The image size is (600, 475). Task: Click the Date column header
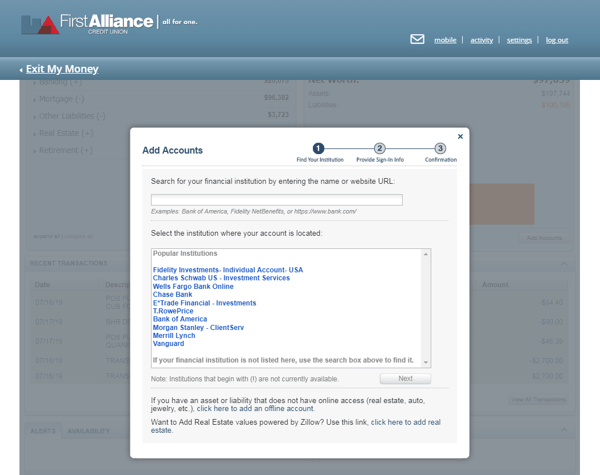point(42,285)
